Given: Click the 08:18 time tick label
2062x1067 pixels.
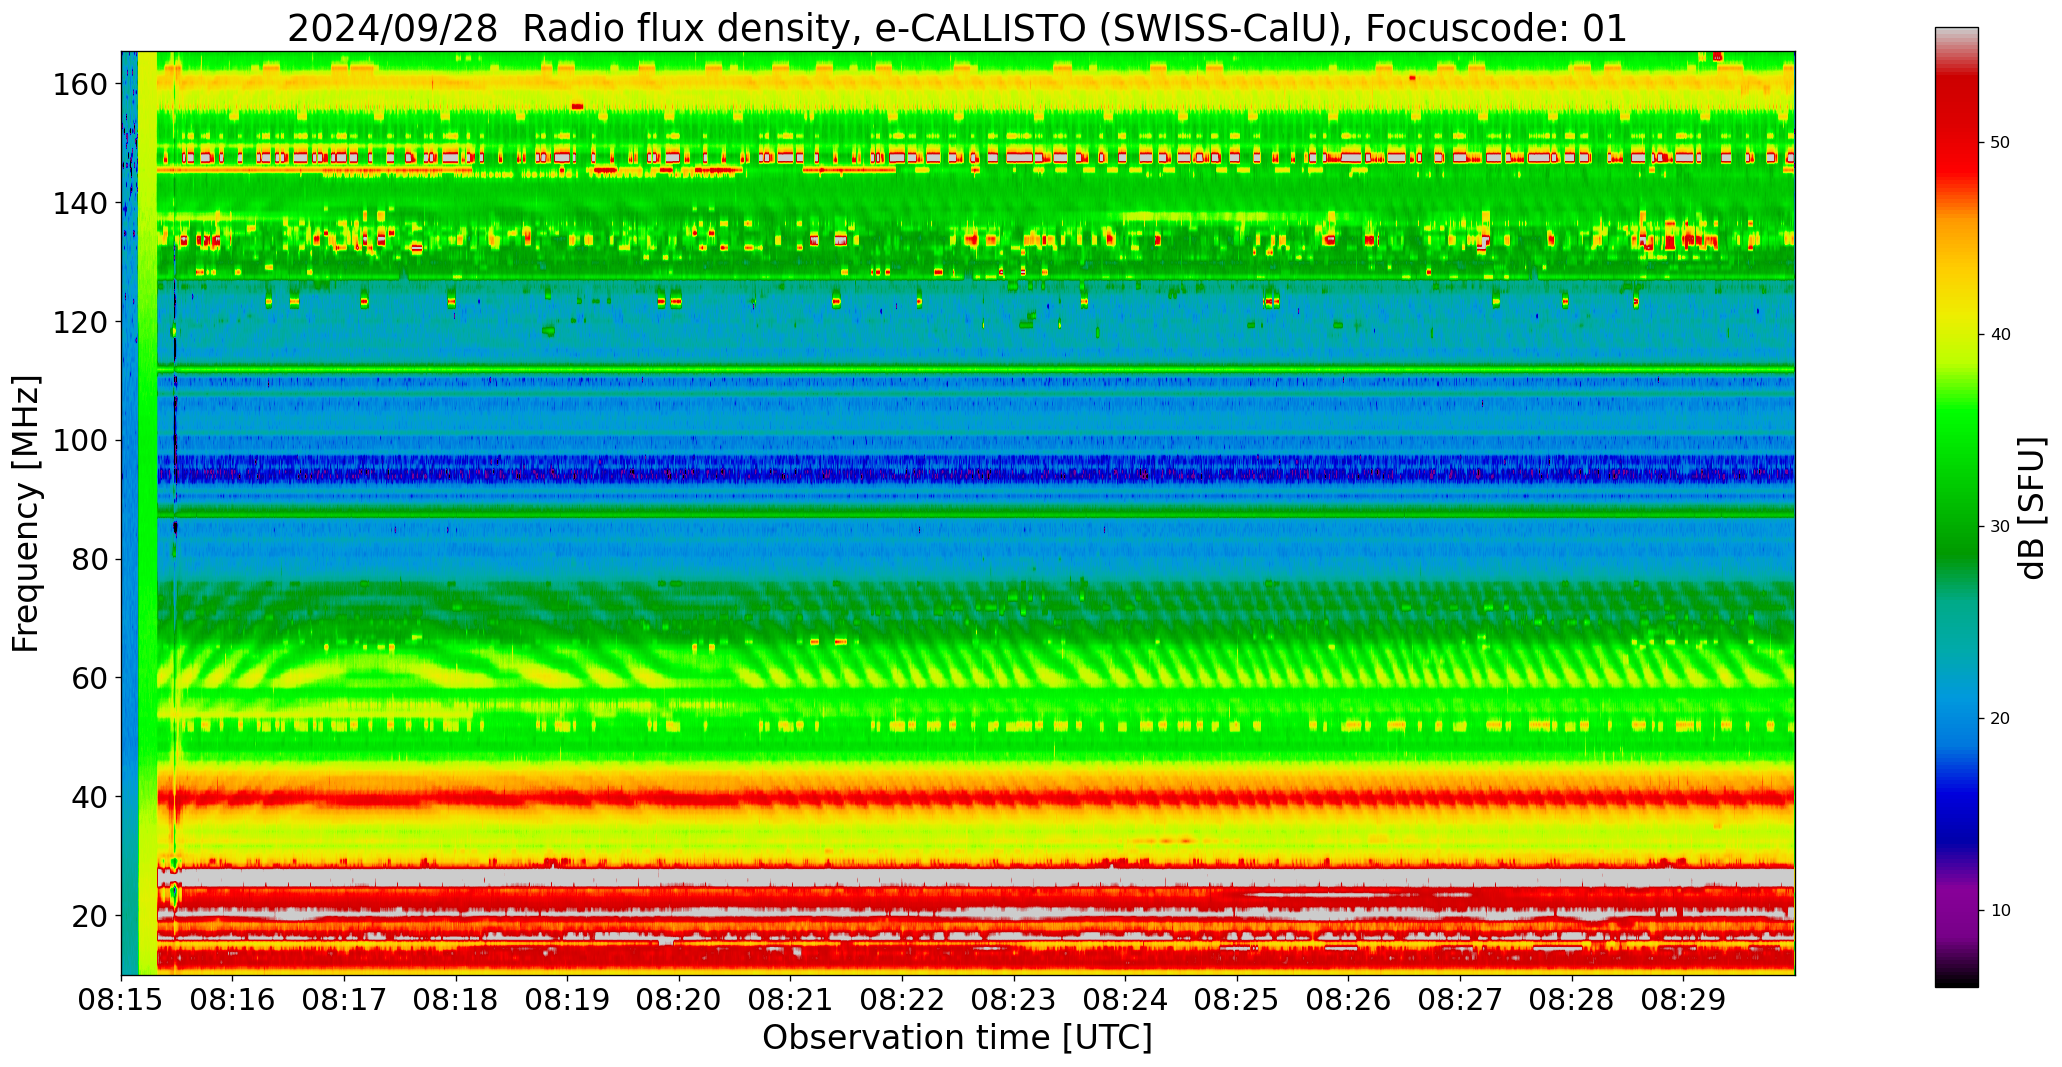Looking at the screenshot, I should (456, 1001).
